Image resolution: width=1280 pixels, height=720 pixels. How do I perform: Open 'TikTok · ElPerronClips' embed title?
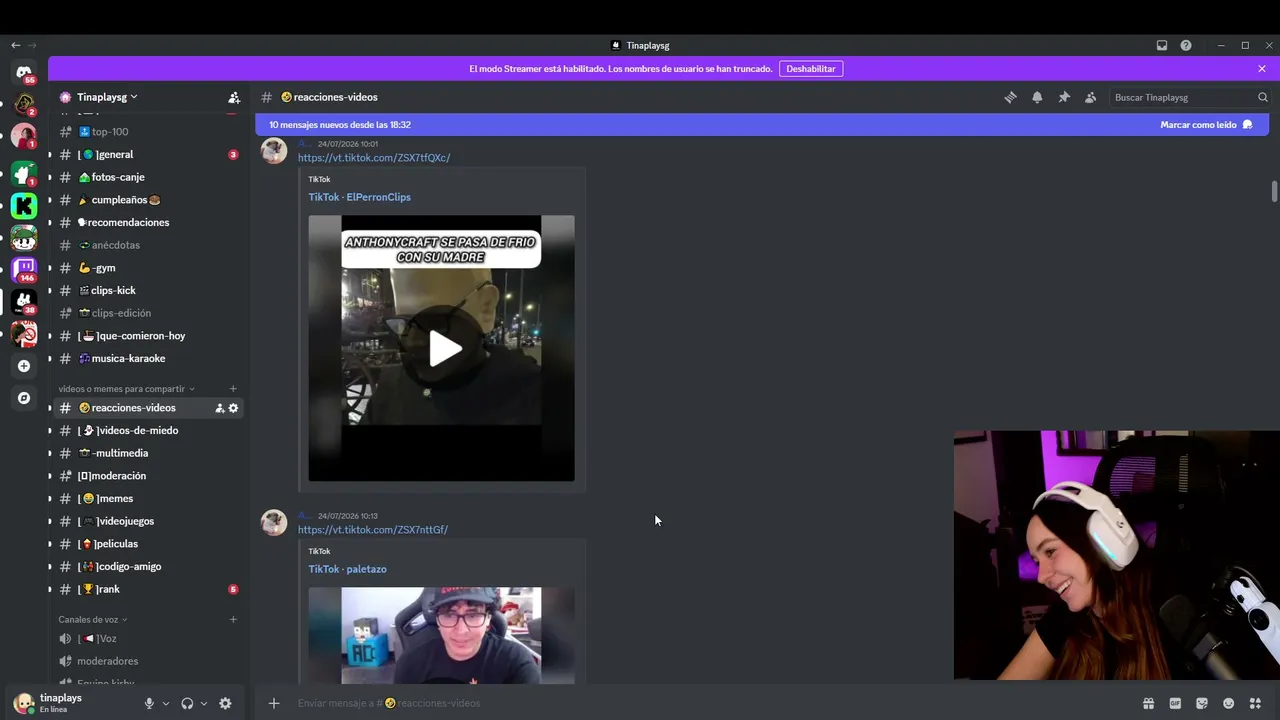[x=359, y=197]
